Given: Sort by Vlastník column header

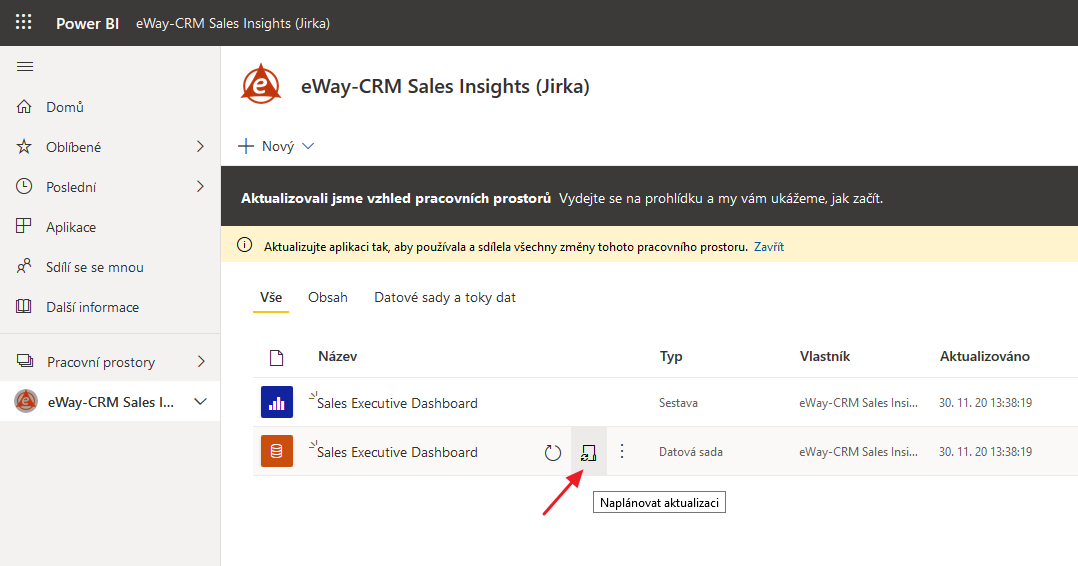Looking at the screenshot, I should 825,356.
